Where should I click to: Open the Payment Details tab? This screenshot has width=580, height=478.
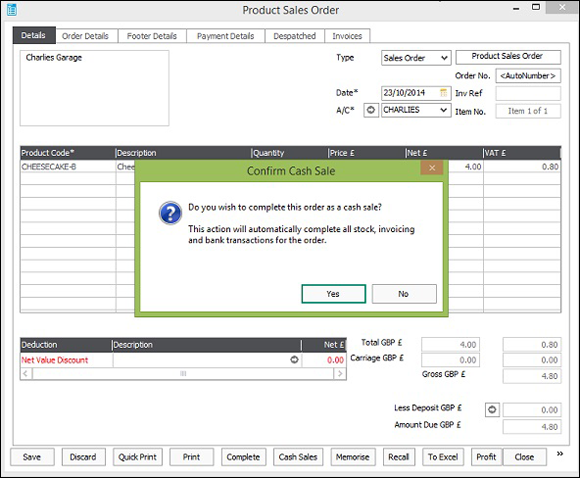point(226,36)
